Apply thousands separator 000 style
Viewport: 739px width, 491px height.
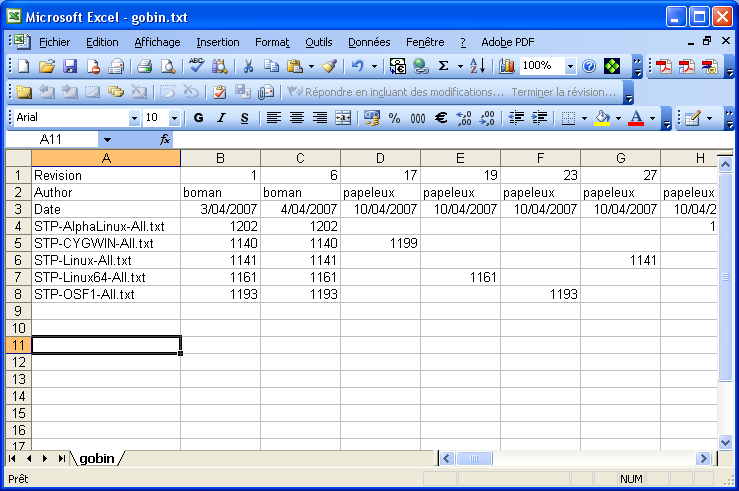click(x=418, y=118)
